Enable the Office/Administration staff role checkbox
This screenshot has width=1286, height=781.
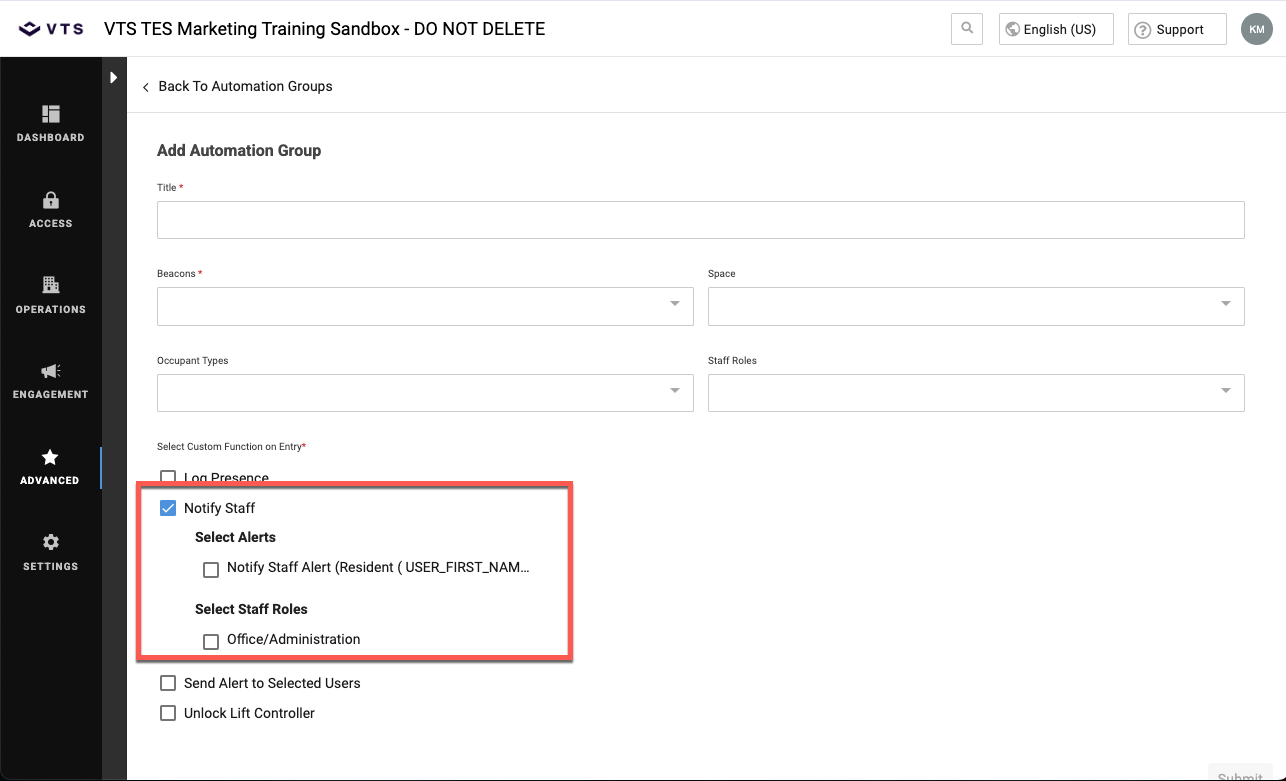[211, 641]
